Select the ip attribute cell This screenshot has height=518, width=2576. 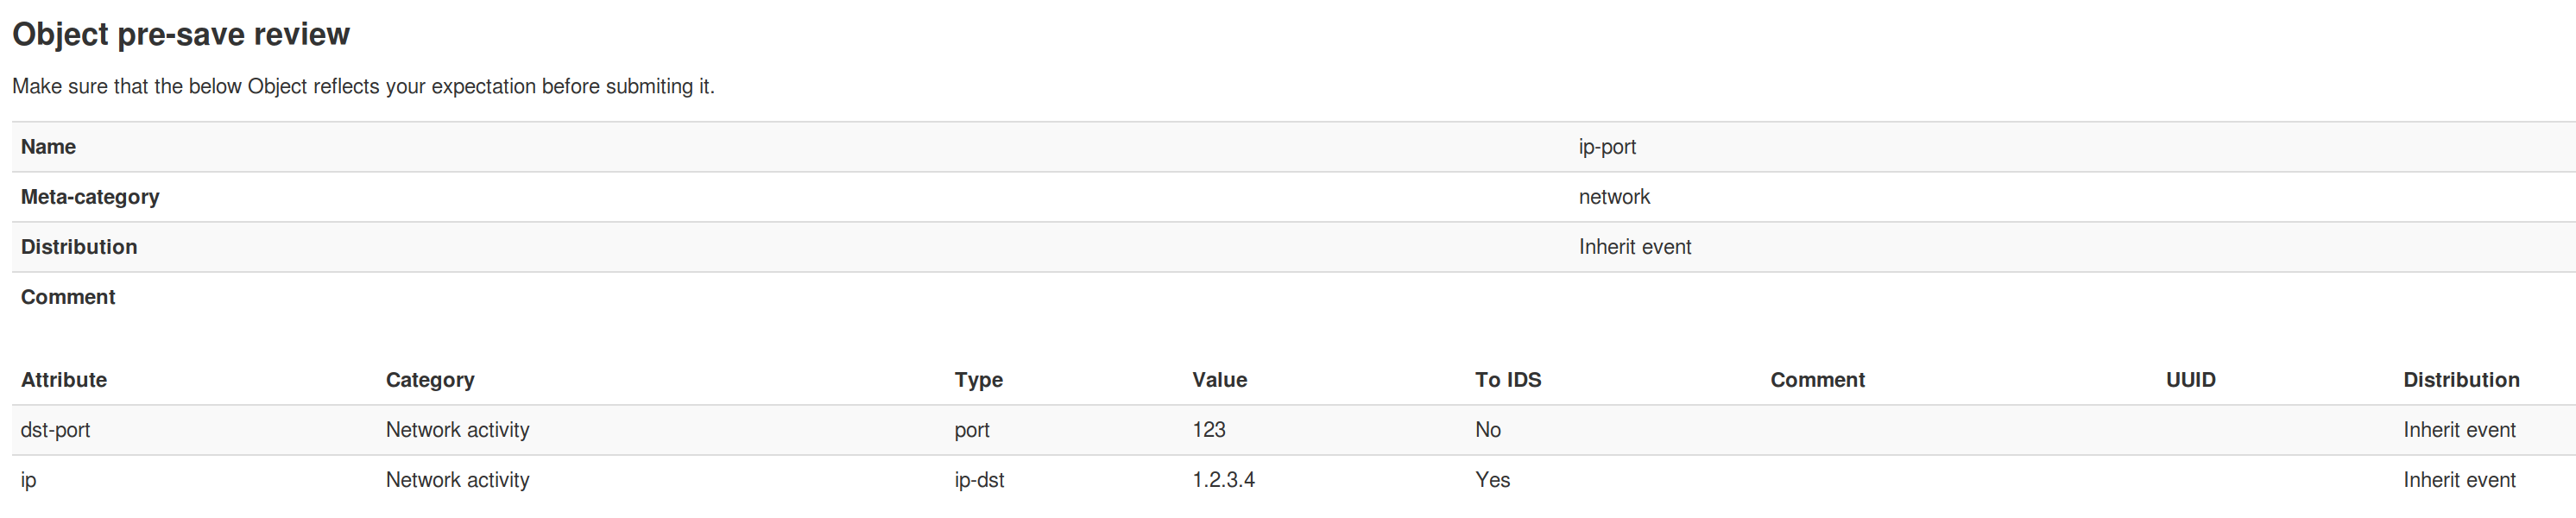coord(28,480)
